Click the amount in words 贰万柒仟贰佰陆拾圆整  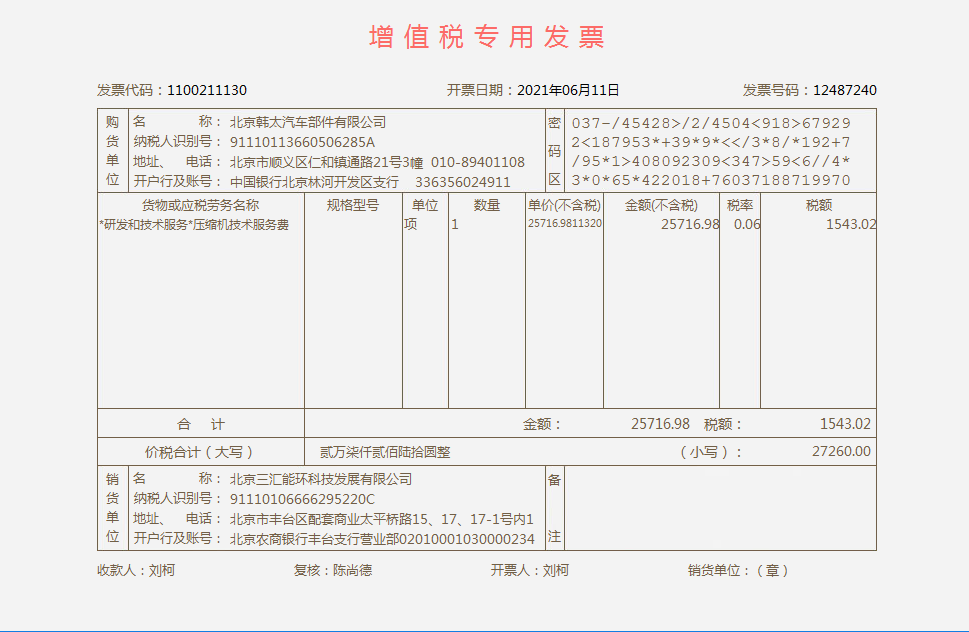[385, 452]
